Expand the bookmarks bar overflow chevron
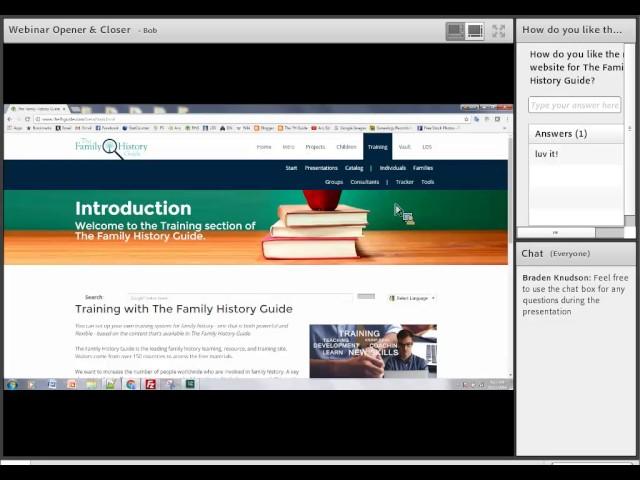This screenshot has height=480, width=640. (504, 128)
